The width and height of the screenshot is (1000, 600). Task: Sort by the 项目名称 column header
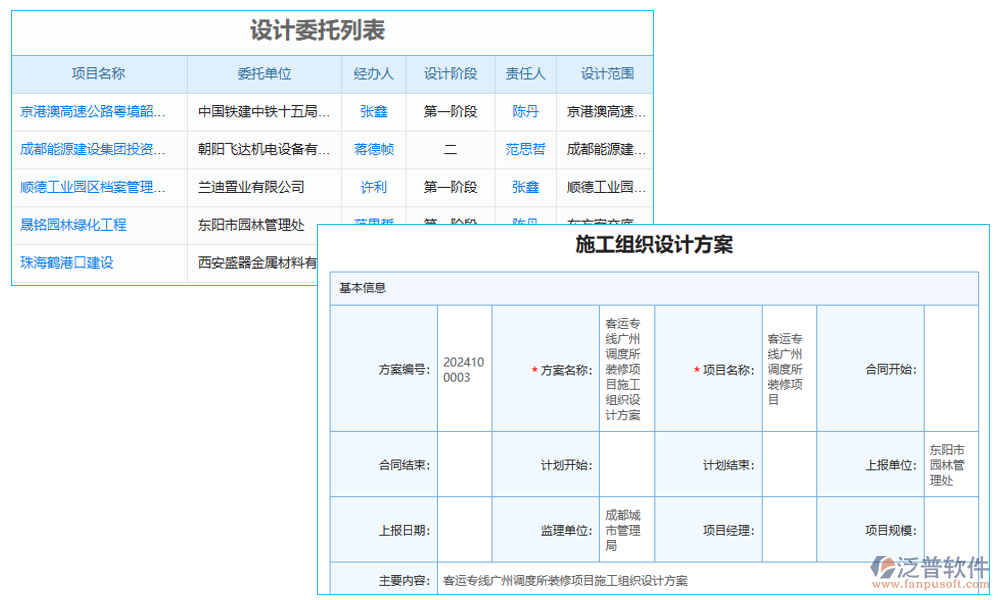(x=97, y=73)
